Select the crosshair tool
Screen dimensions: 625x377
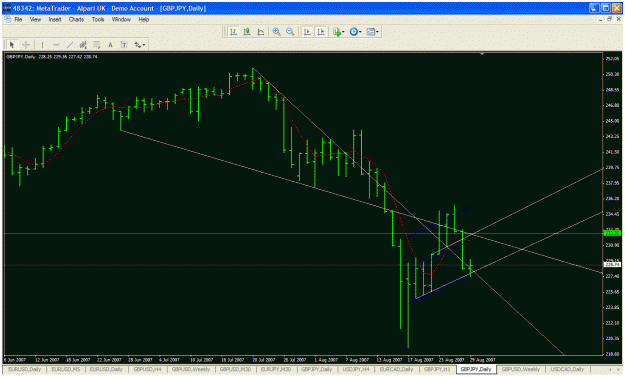click(26, 45)
